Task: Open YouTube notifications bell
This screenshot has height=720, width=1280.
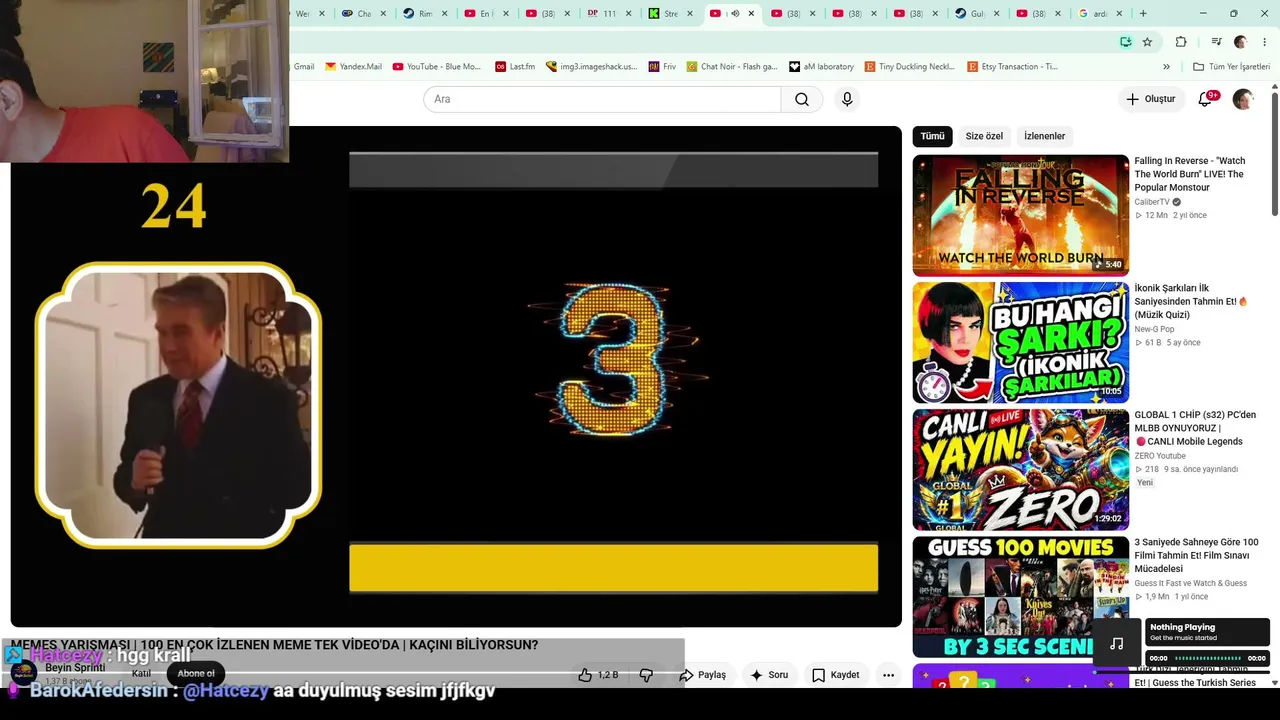Action: coord(1205,99)
